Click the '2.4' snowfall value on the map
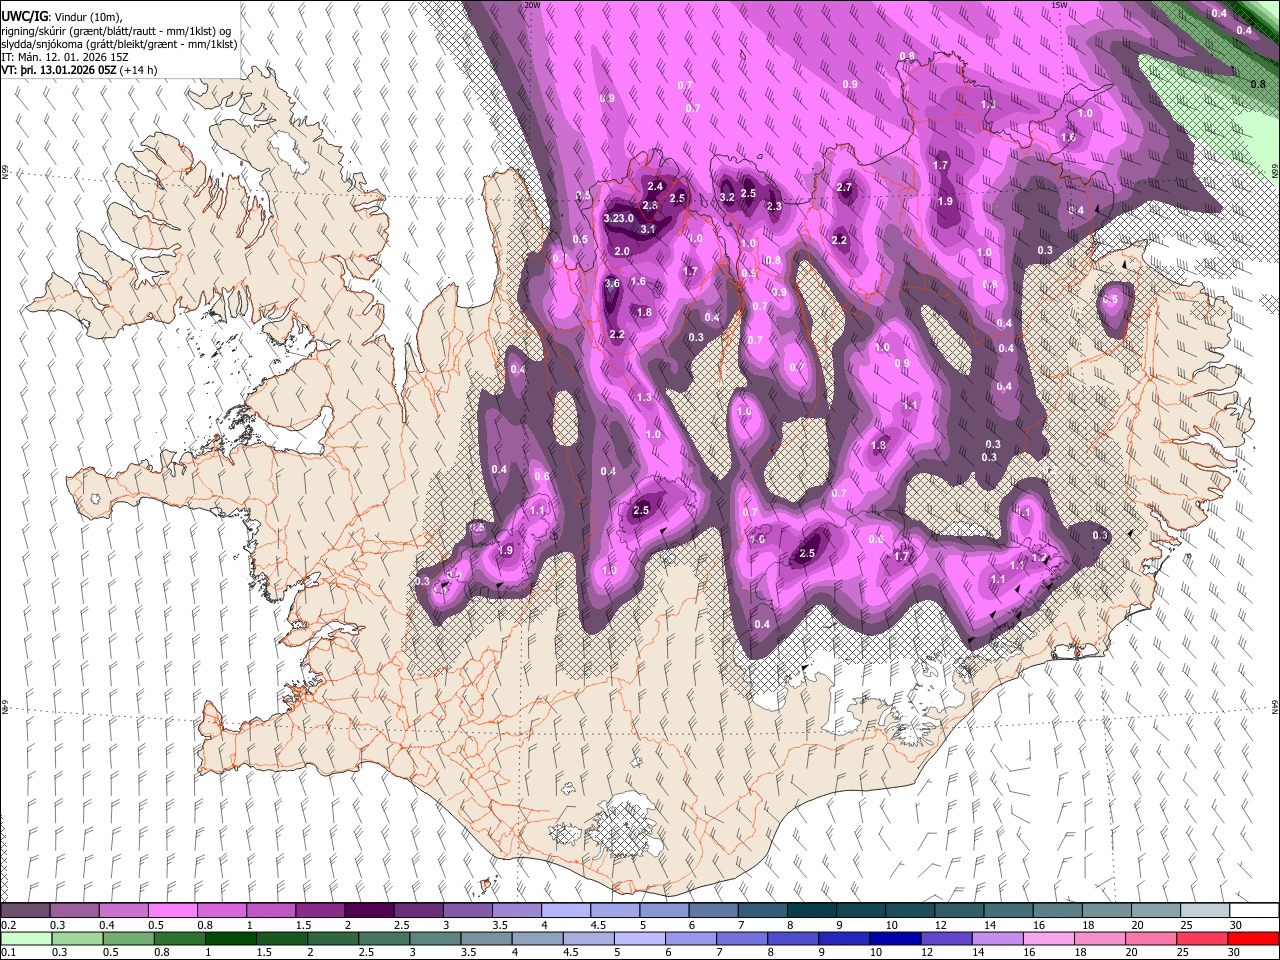The image size is (1280, 960). (655, 186)
